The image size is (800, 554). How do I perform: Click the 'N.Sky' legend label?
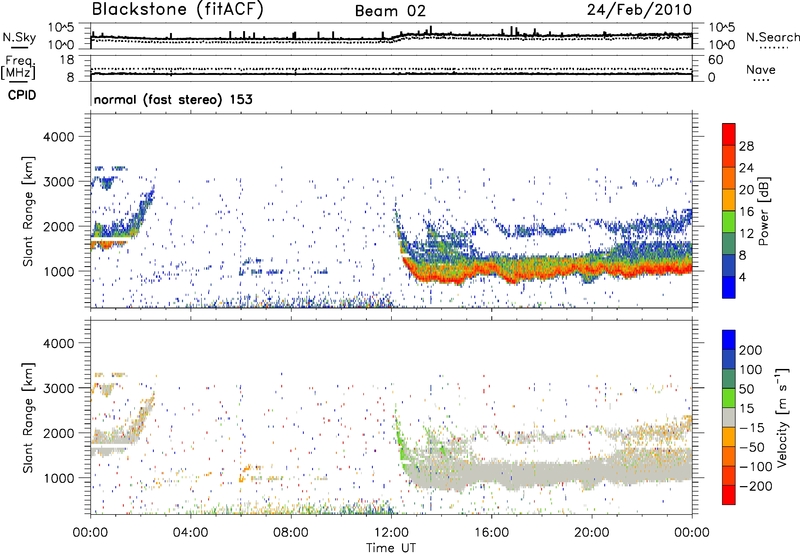19,37
